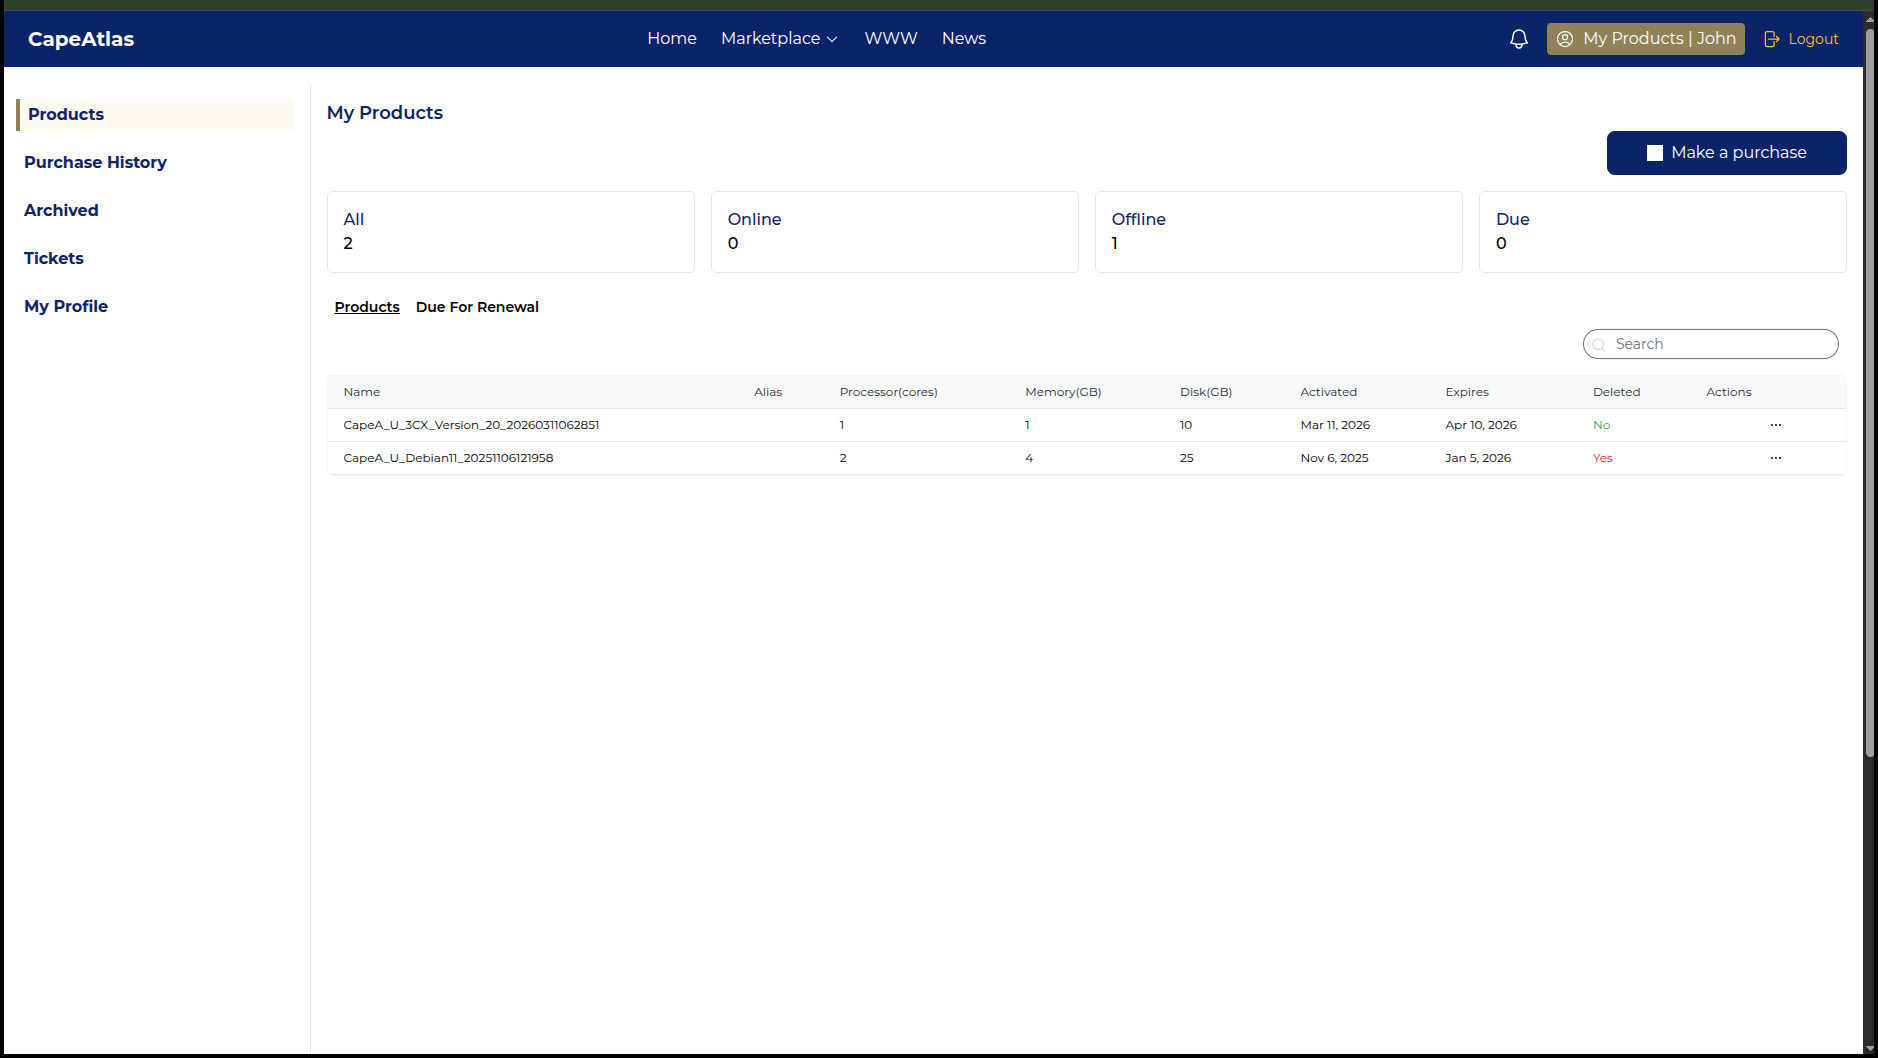Click the Deleted column header
The width and height of the screenshot is (1878, 1058).
pyautogui.click(x=1616, y=392)
